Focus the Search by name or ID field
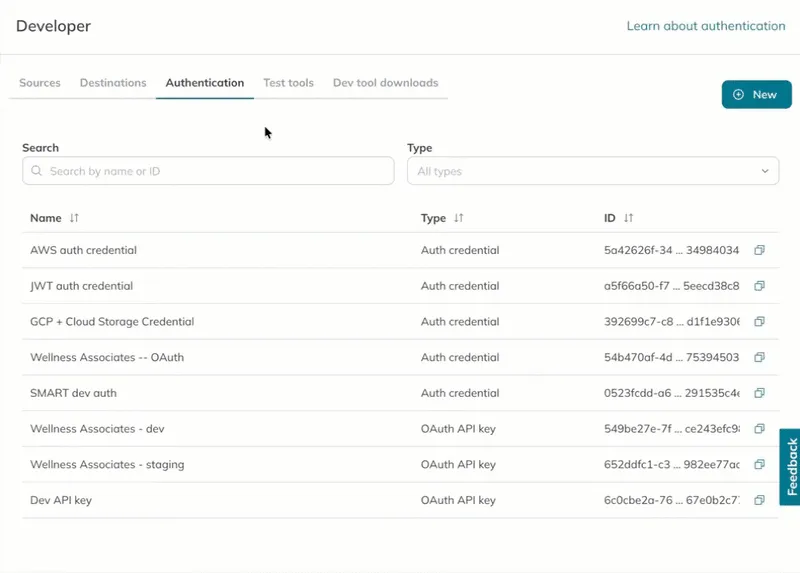 tap(208, 171)
